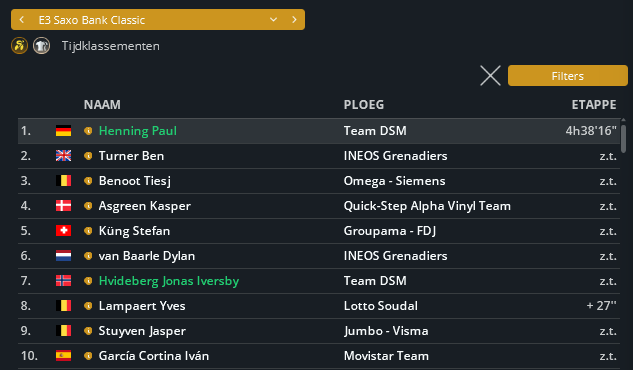633x370 pixels.
Task: Open the Filters button
Action: click(568, 75)
